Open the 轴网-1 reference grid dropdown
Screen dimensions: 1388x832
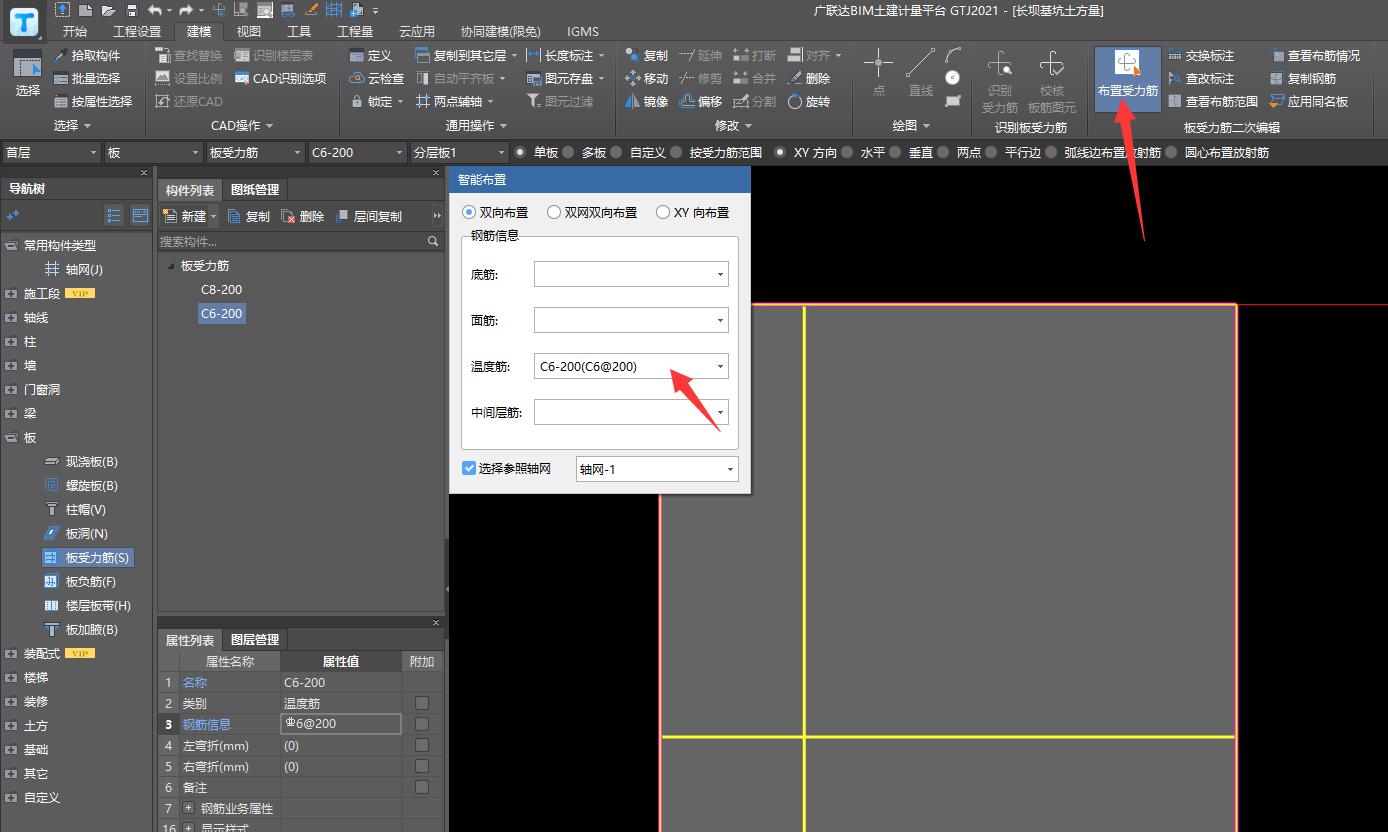(x=657, y=469)
